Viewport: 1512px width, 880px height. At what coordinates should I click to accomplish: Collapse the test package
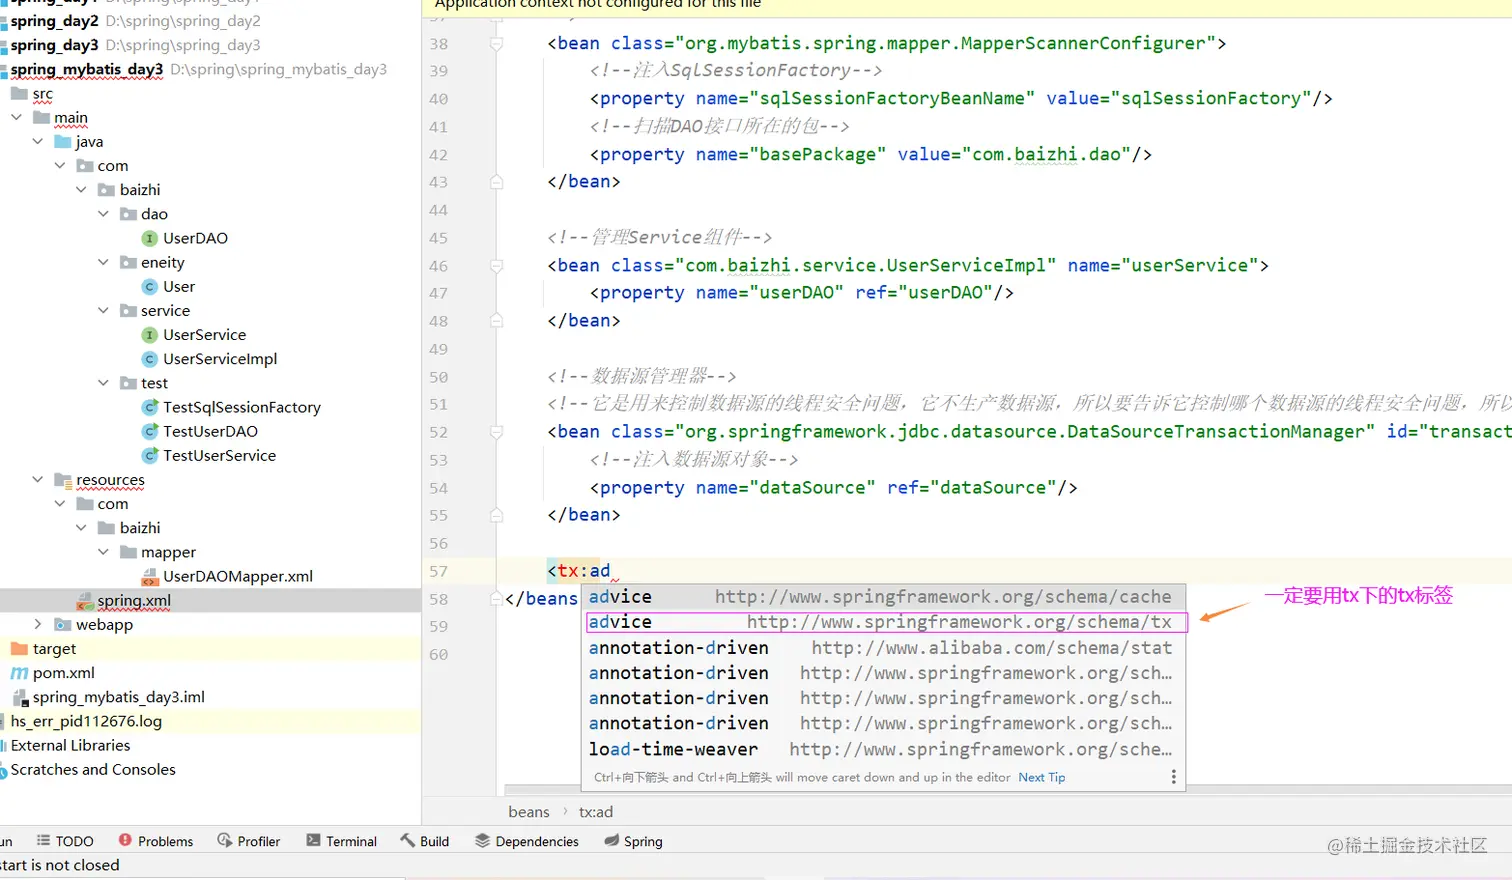pyautogui.click(x=103, y=383)
